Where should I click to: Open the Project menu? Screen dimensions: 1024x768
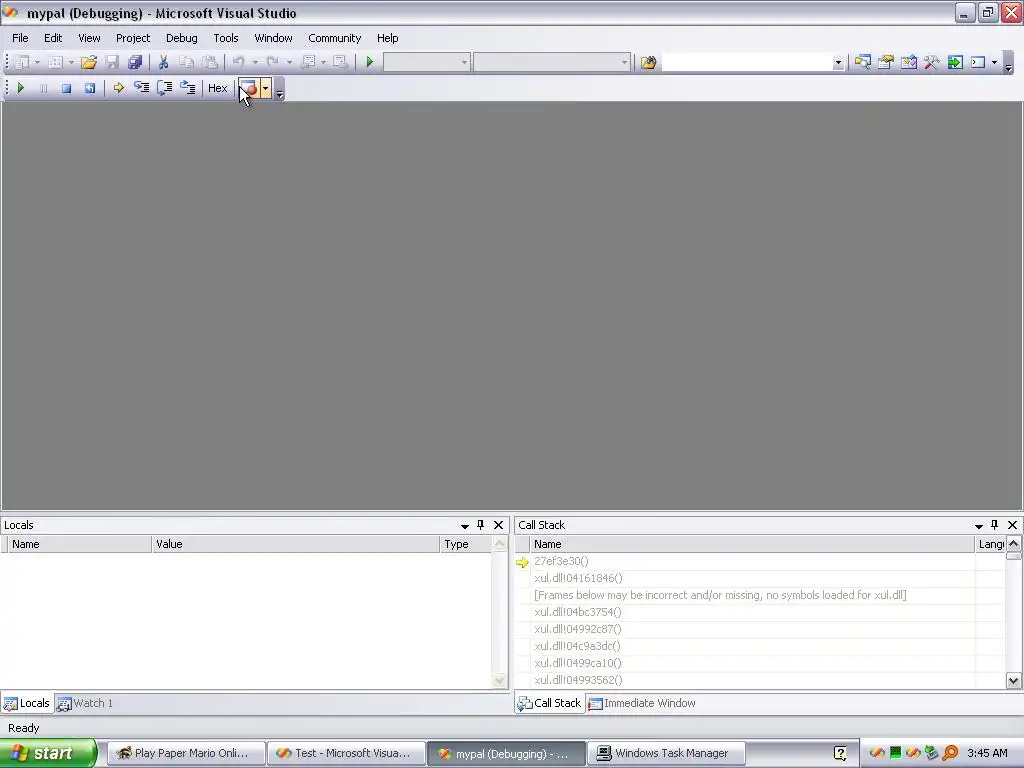[x=133, y=38]
